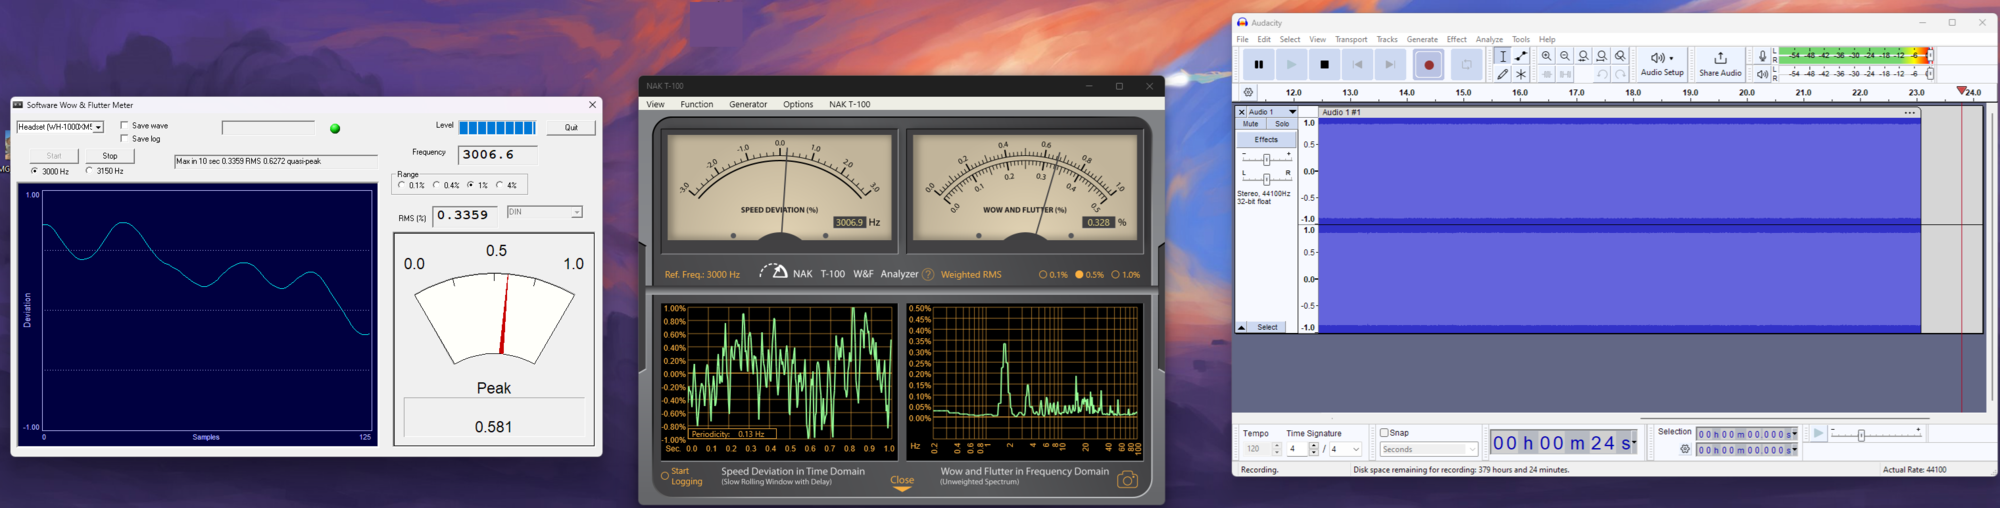This screenshot has height=508, width=2000.
Task: Open the File menu in Audacity
Action: [x=1243, y=40]
